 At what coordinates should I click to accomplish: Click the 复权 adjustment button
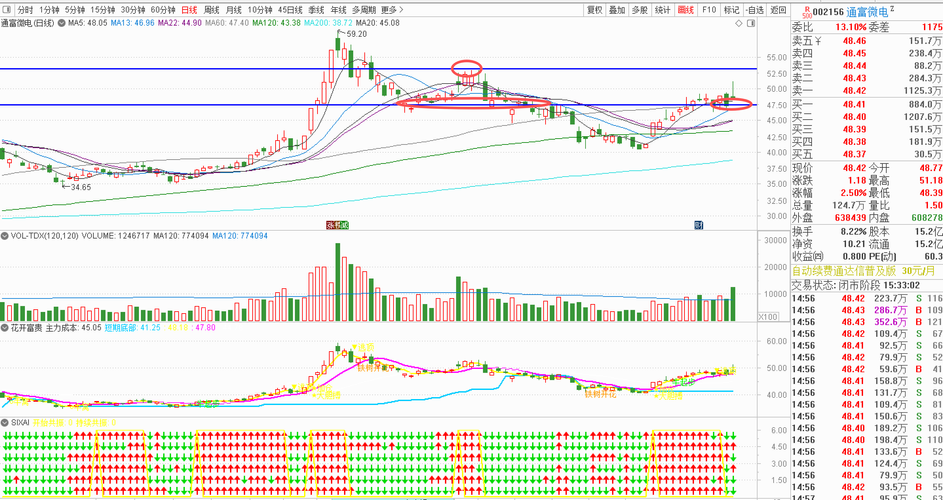tap(595, 10)
